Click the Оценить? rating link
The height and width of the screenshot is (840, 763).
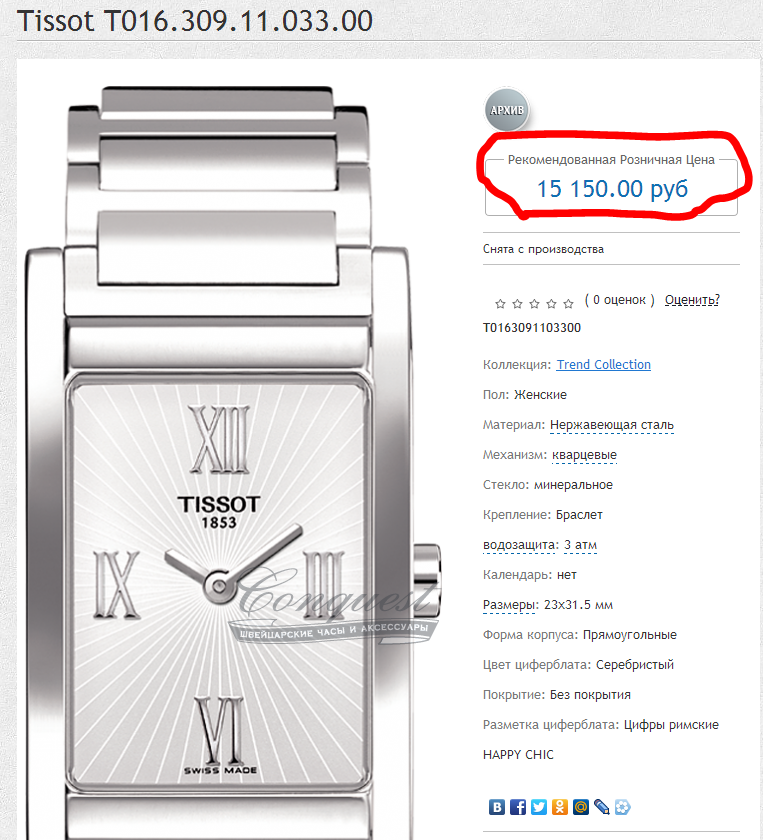(x=692, y=300)
